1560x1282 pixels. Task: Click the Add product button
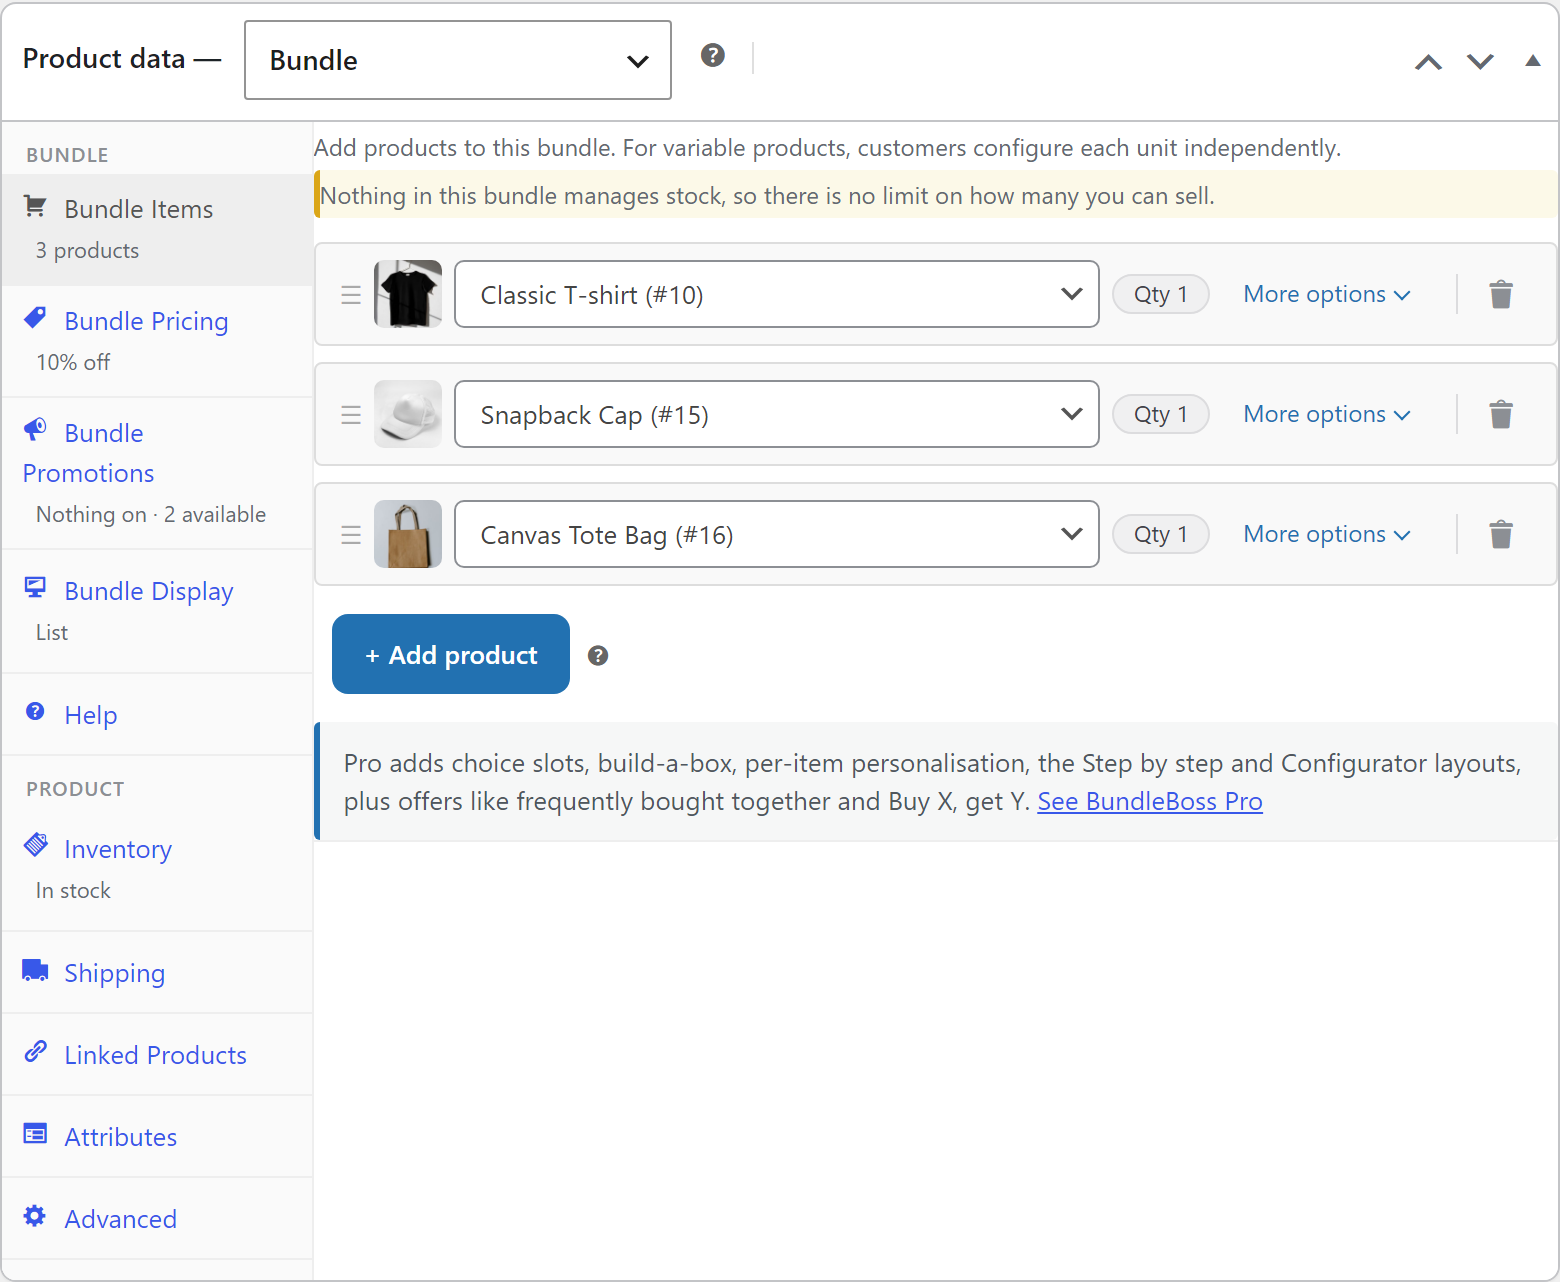click(x=451, y=654)
